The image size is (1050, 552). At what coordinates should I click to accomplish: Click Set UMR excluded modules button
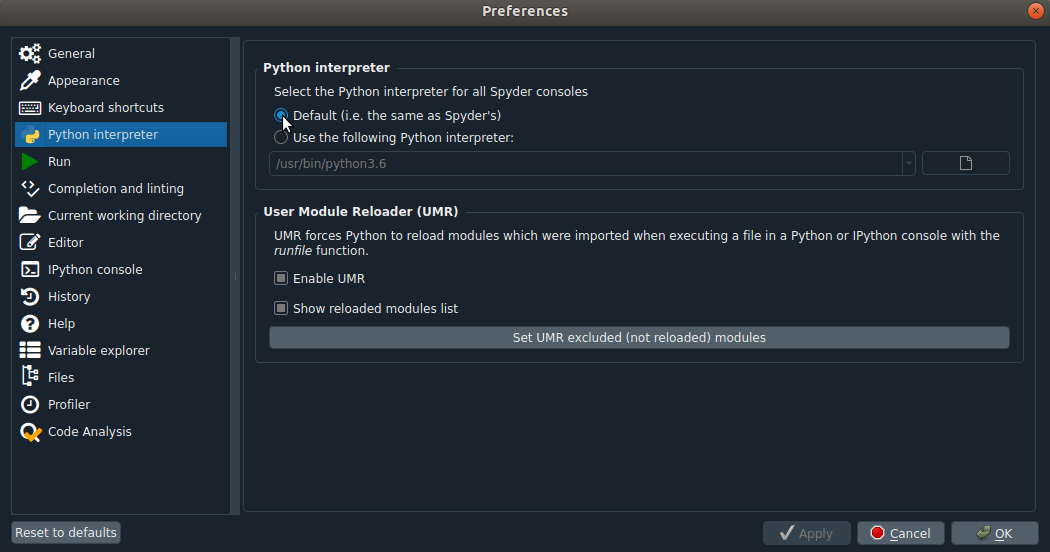[x=639, y=338]
